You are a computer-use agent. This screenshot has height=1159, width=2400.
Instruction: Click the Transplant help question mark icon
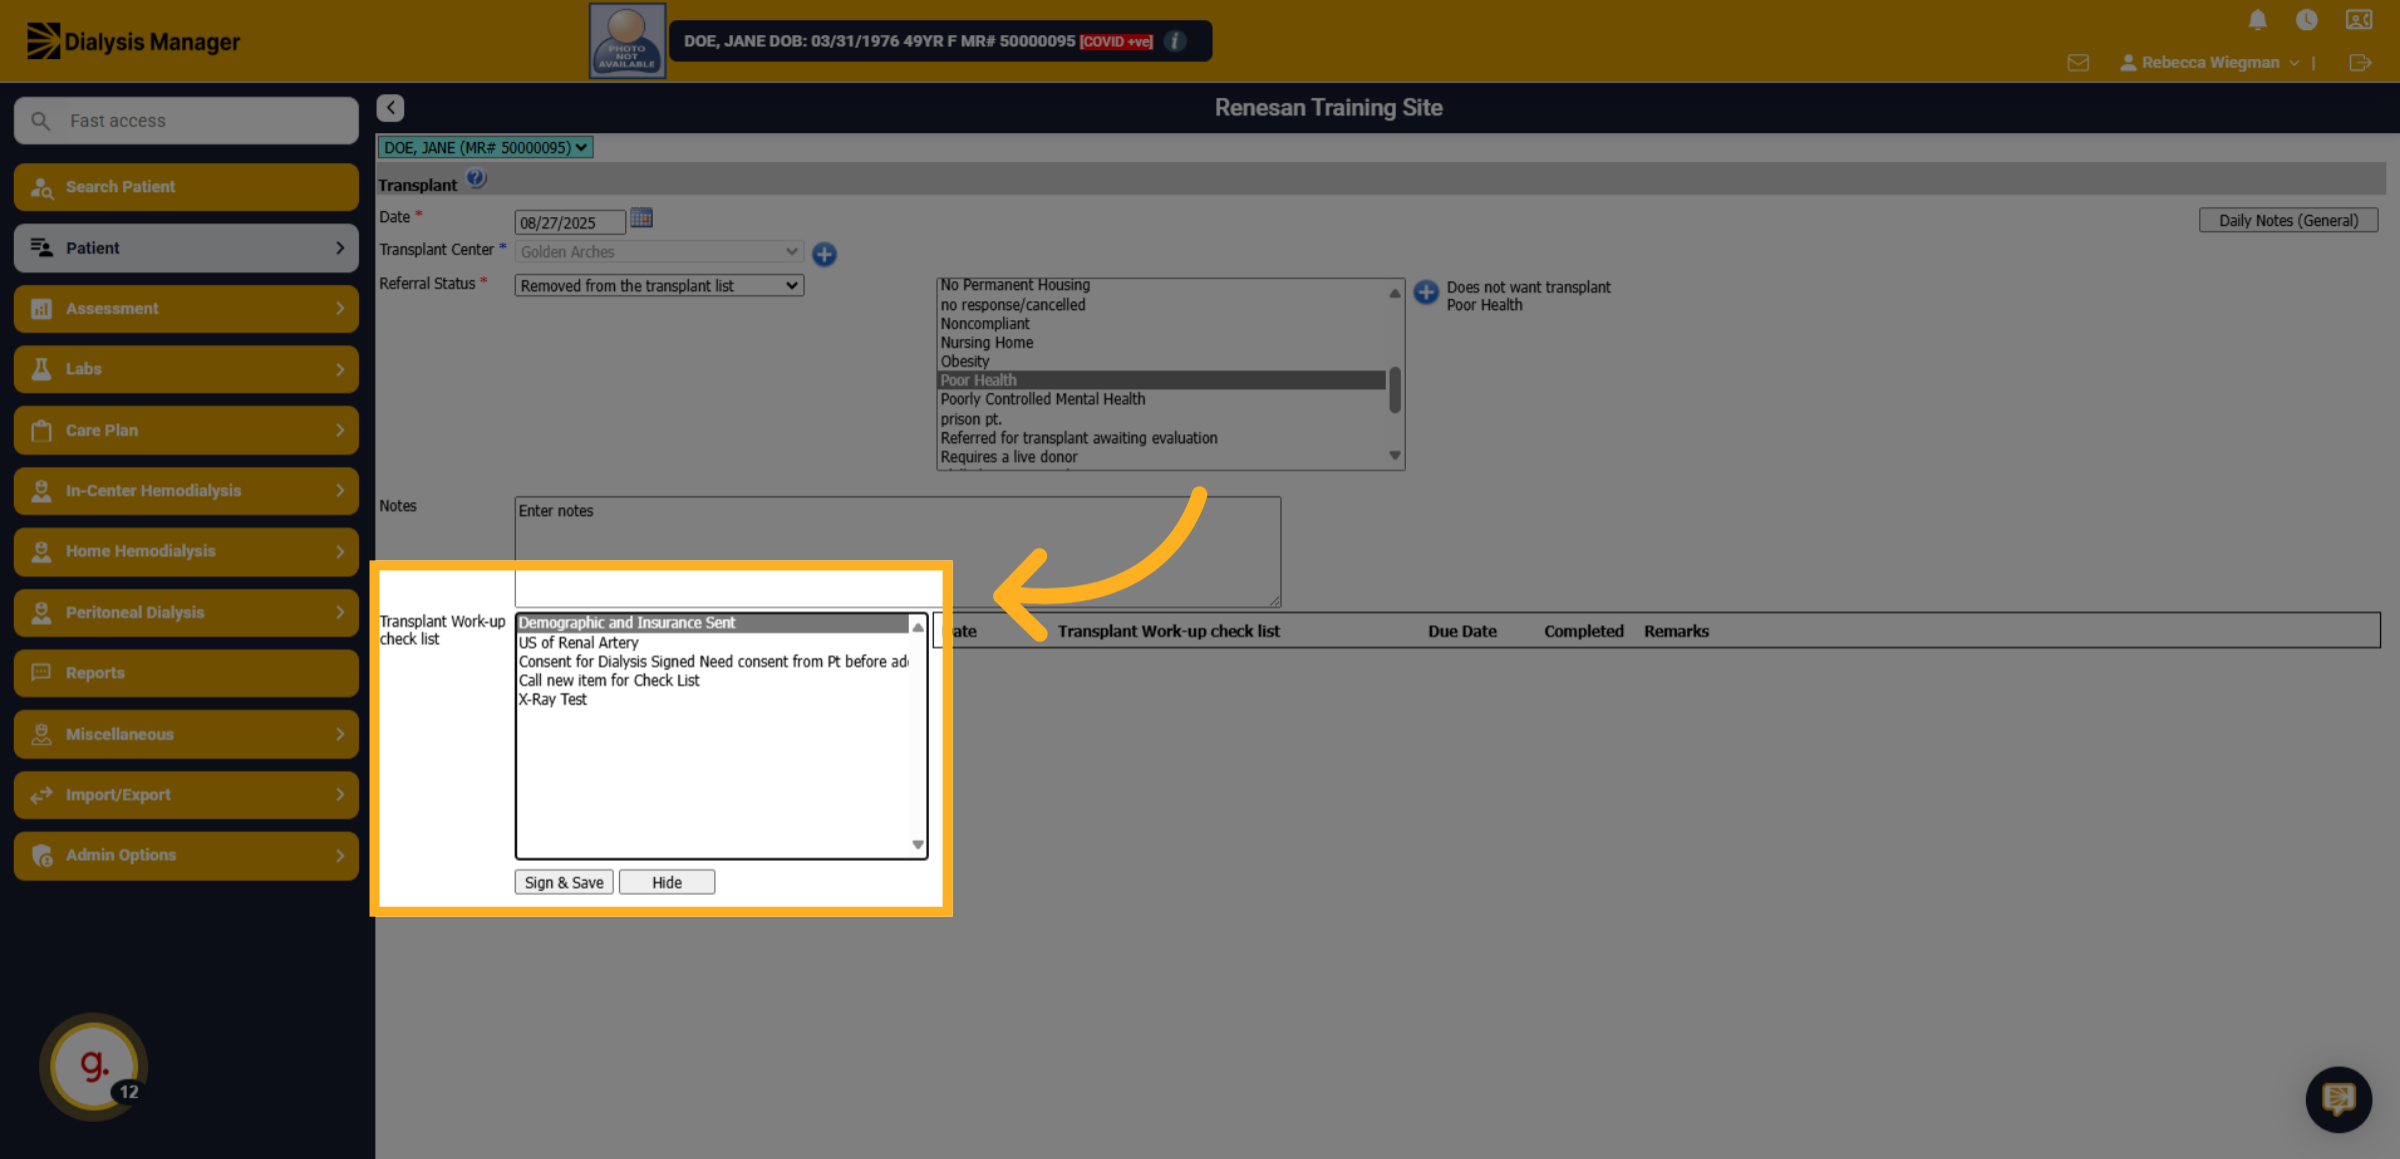tap(476, 179)
